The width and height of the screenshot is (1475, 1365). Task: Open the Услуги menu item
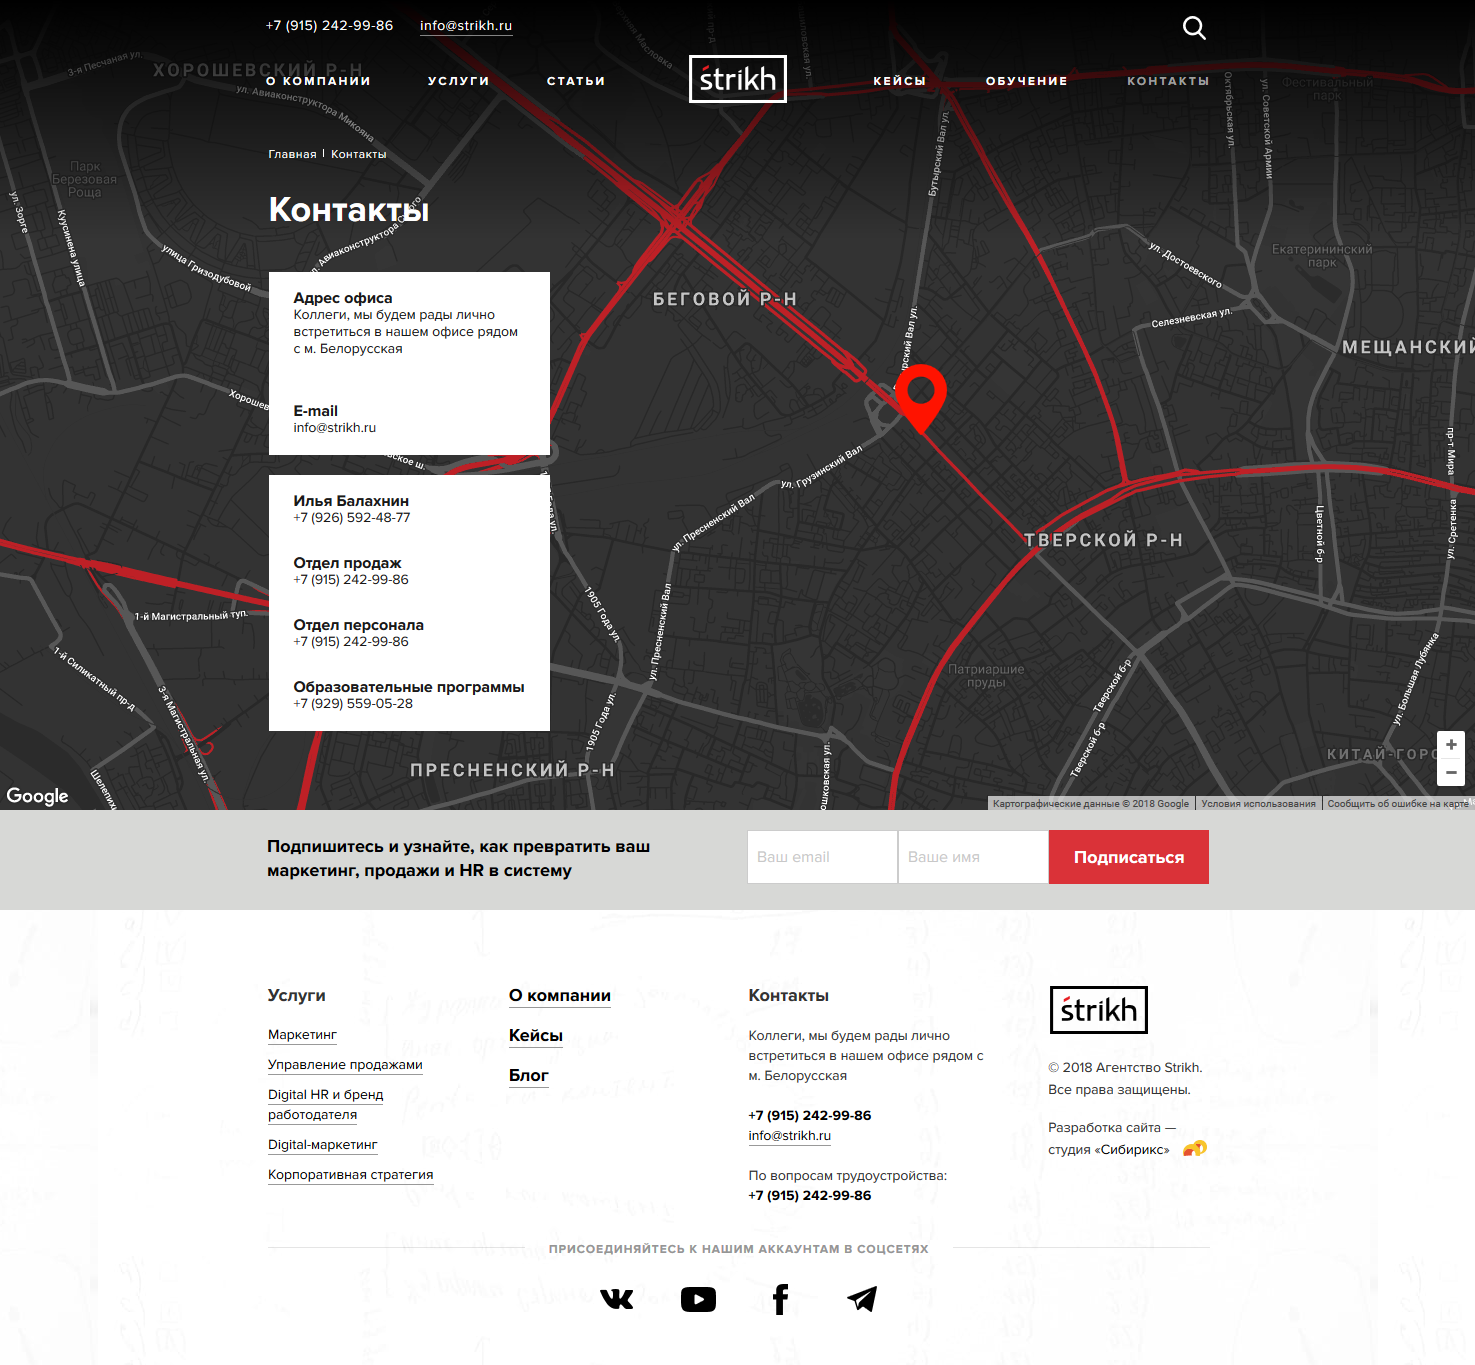tap(458, 81)
